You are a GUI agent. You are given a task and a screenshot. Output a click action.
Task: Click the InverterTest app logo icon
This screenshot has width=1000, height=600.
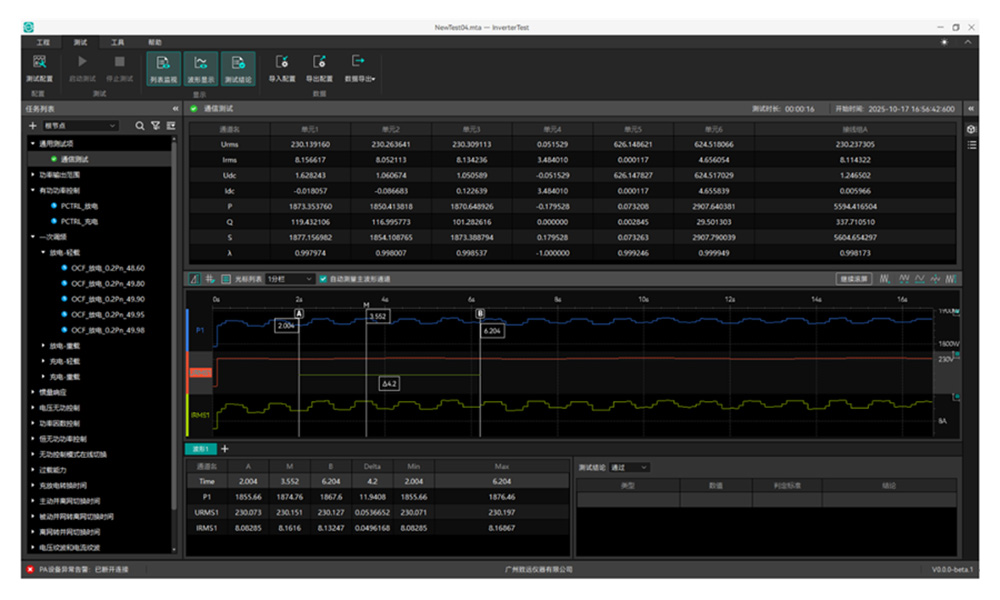coord(29,27)
